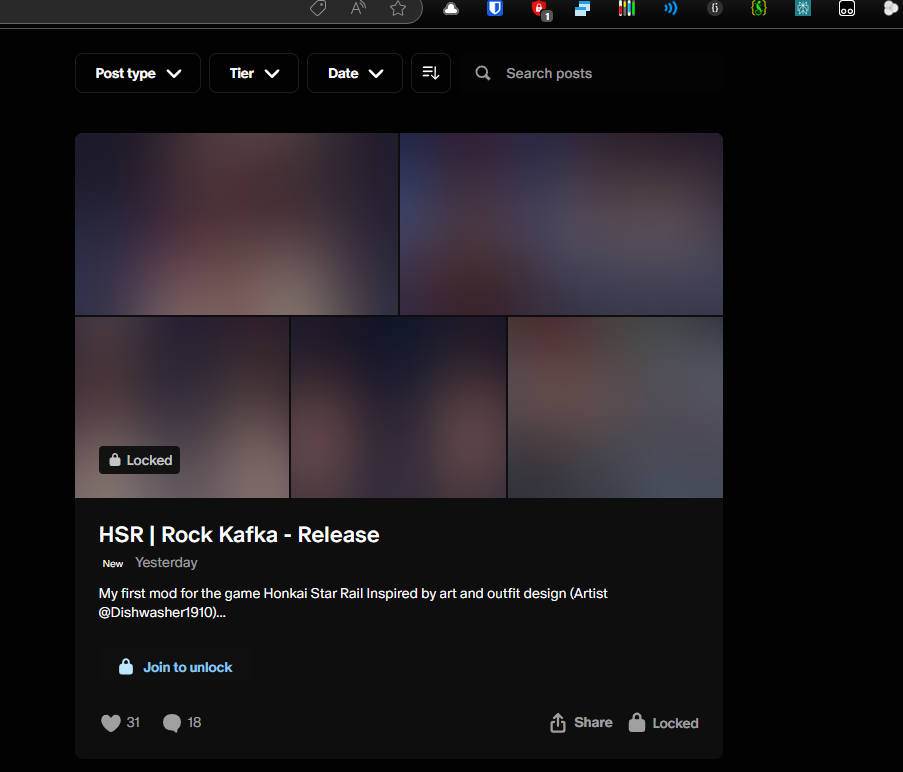Viewport: 903px width, 772px height.
Task: Click the Locked label beside Share
Action: click(x=663, y=723)
